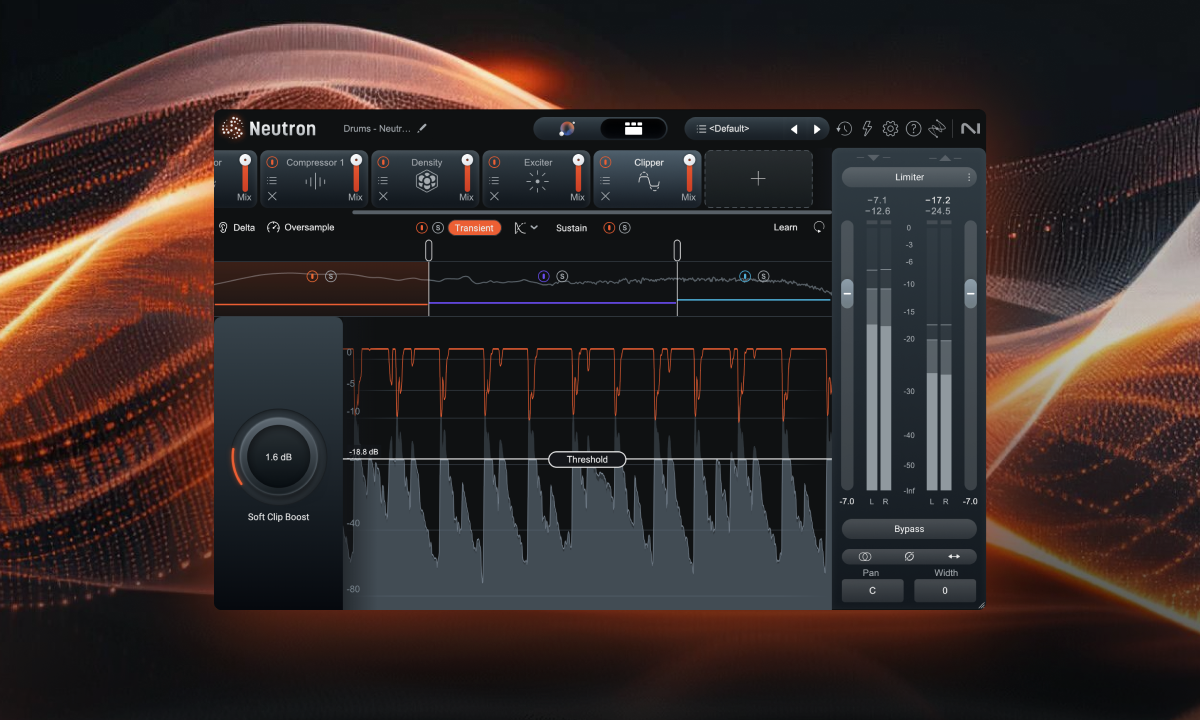The image size is (1200, 720).
Task: Solo the blue high band
Action: pyautogui.click(x=764, y=276)
